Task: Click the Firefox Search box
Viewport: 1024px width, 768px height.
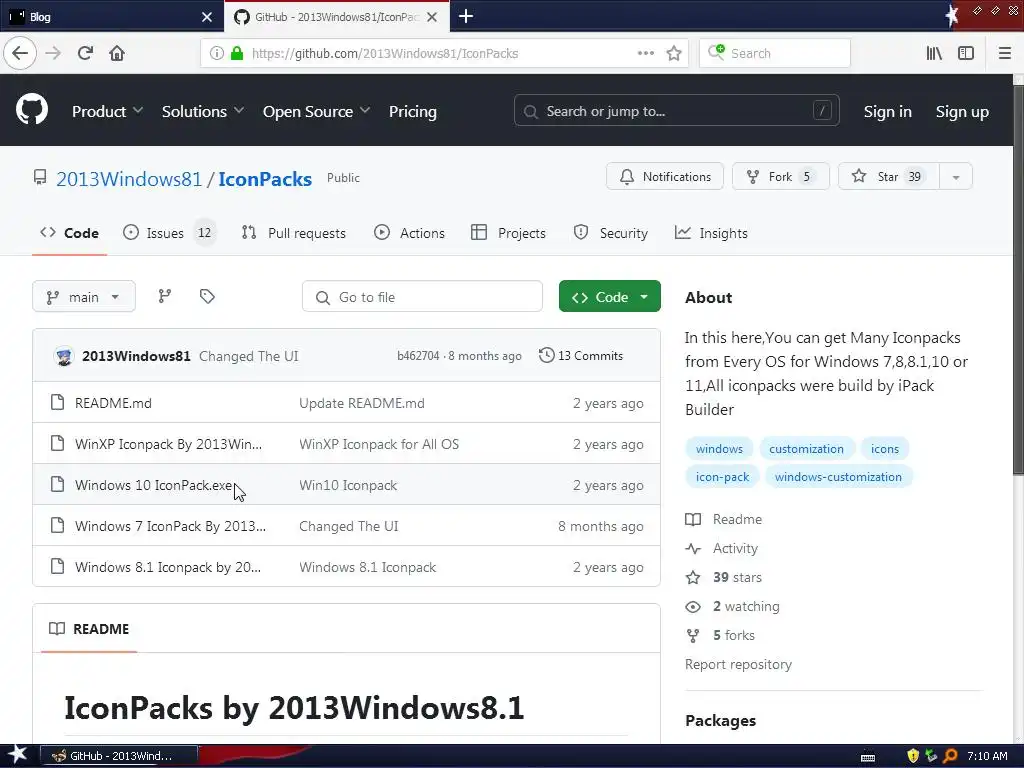Action: (x=775, y=54)
